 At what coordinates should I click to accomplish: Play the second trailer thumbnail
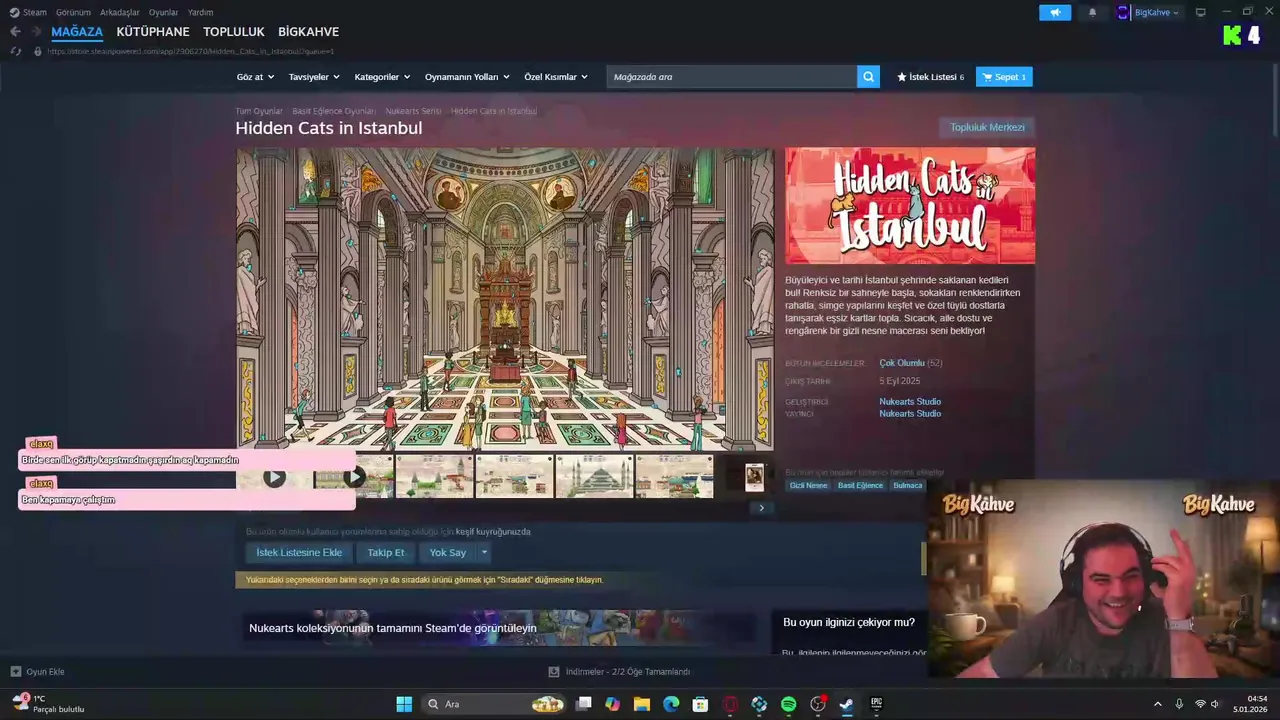[x=354, y=477]
